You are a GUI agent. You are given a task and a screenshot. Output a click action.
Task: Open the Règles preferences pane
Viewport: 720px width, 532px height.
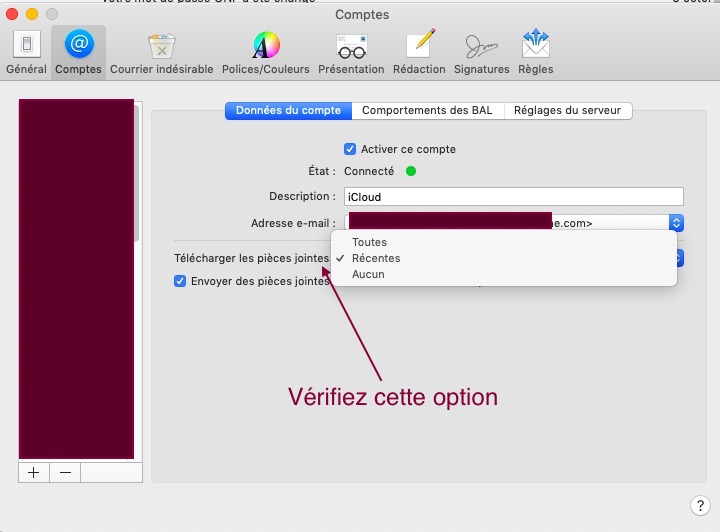click(x=536, y=52)
